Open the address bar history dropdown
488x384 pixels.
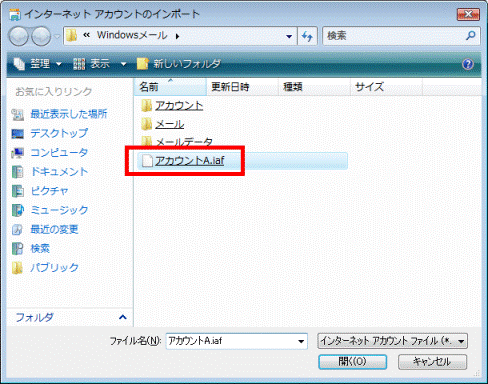click(289, 36)
